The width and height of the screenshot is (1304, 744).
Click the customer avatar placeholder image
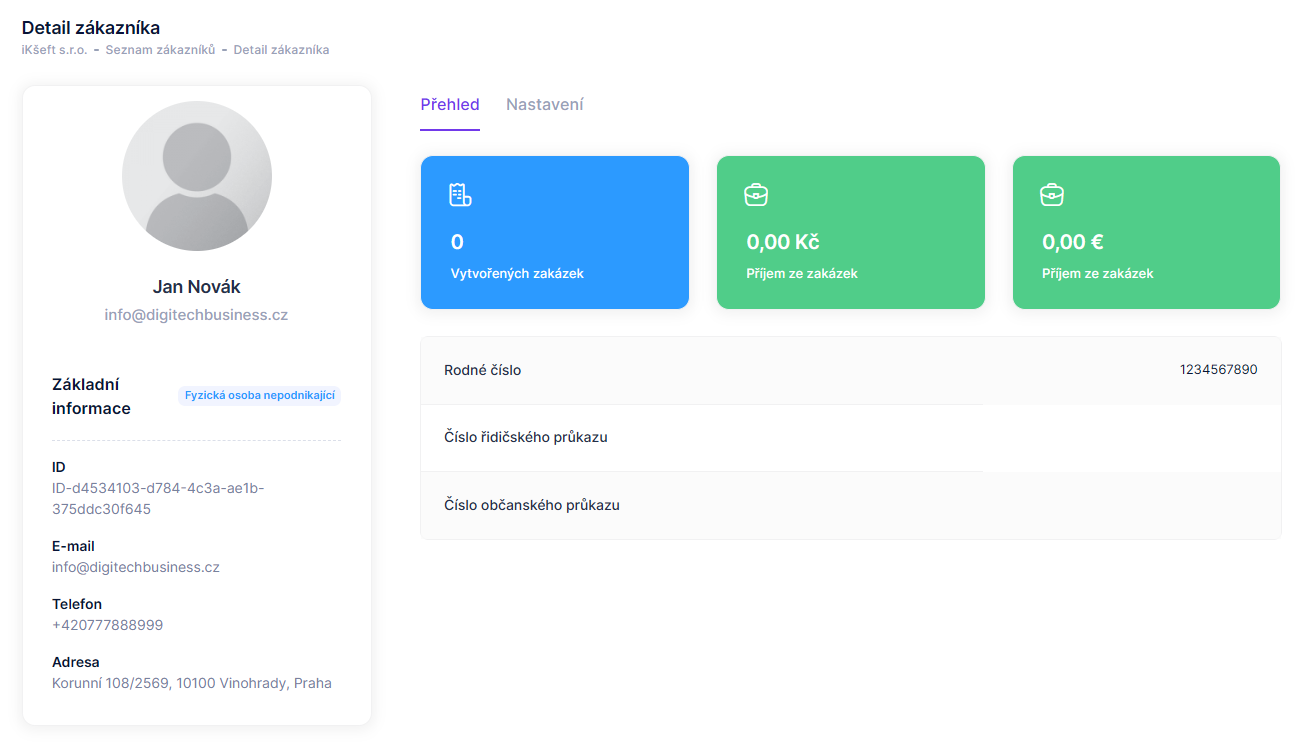[x=197, y=176]
